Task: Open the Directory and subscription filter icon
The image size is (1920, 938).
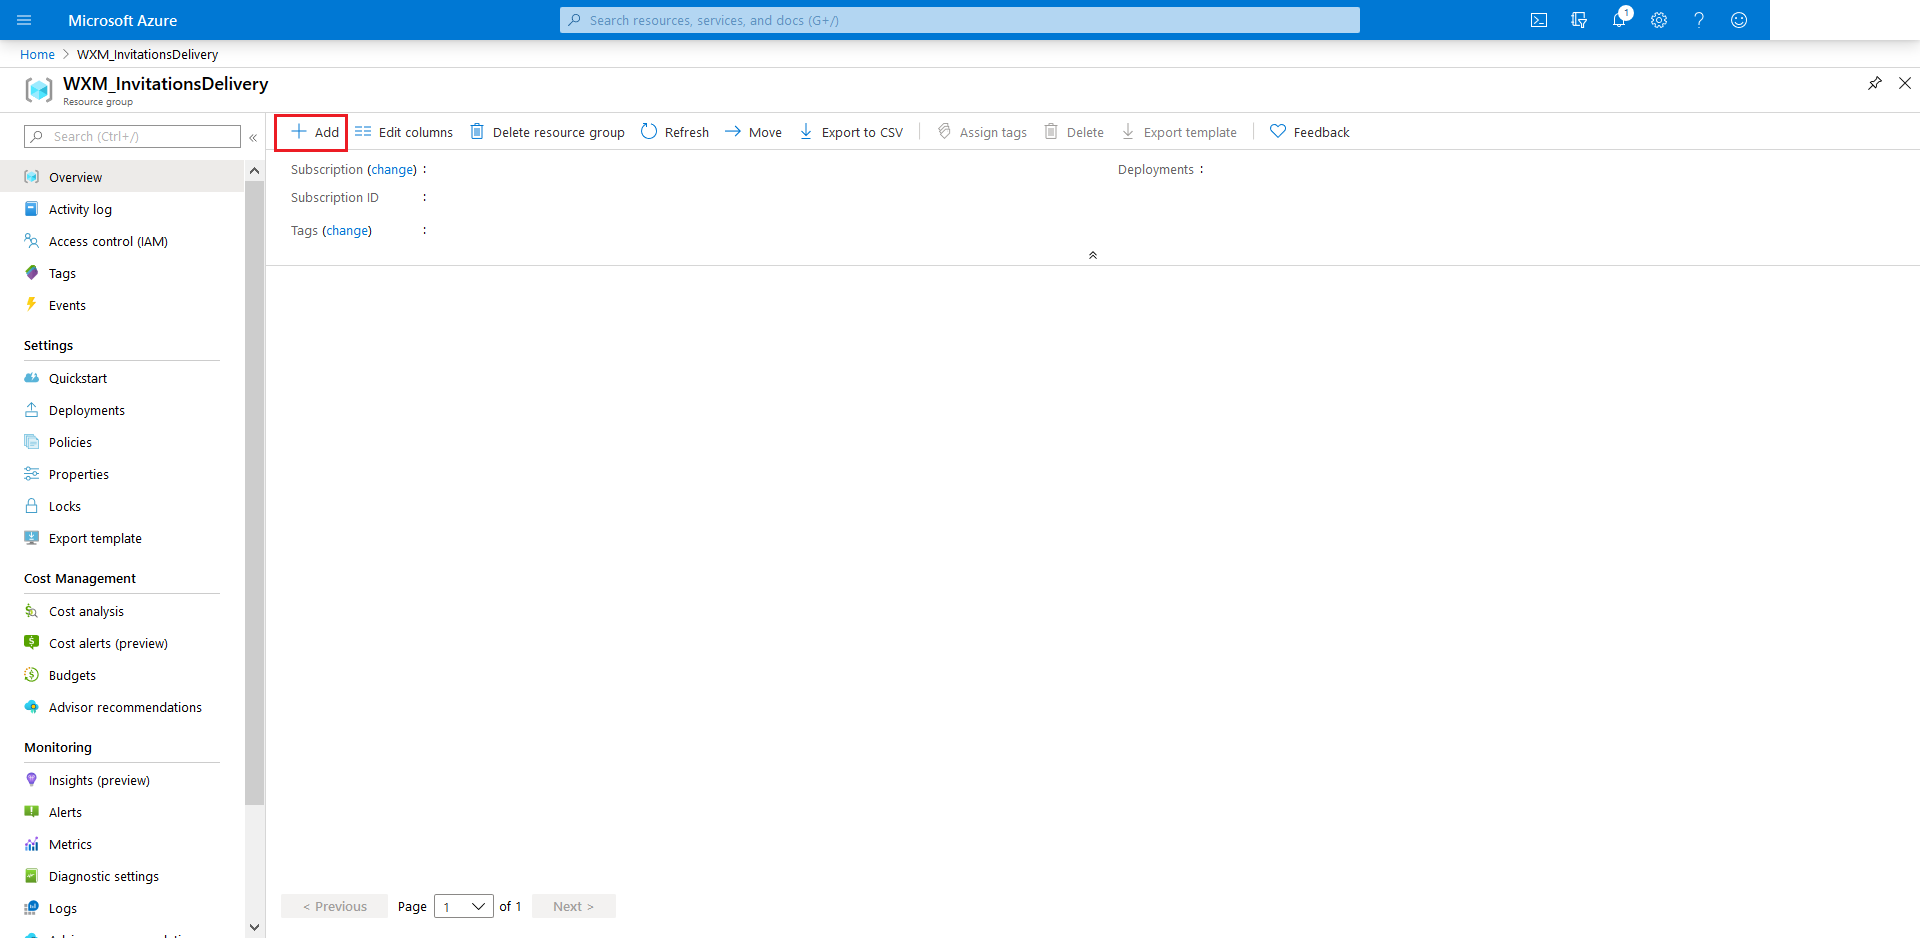Action: [1579, 20]
